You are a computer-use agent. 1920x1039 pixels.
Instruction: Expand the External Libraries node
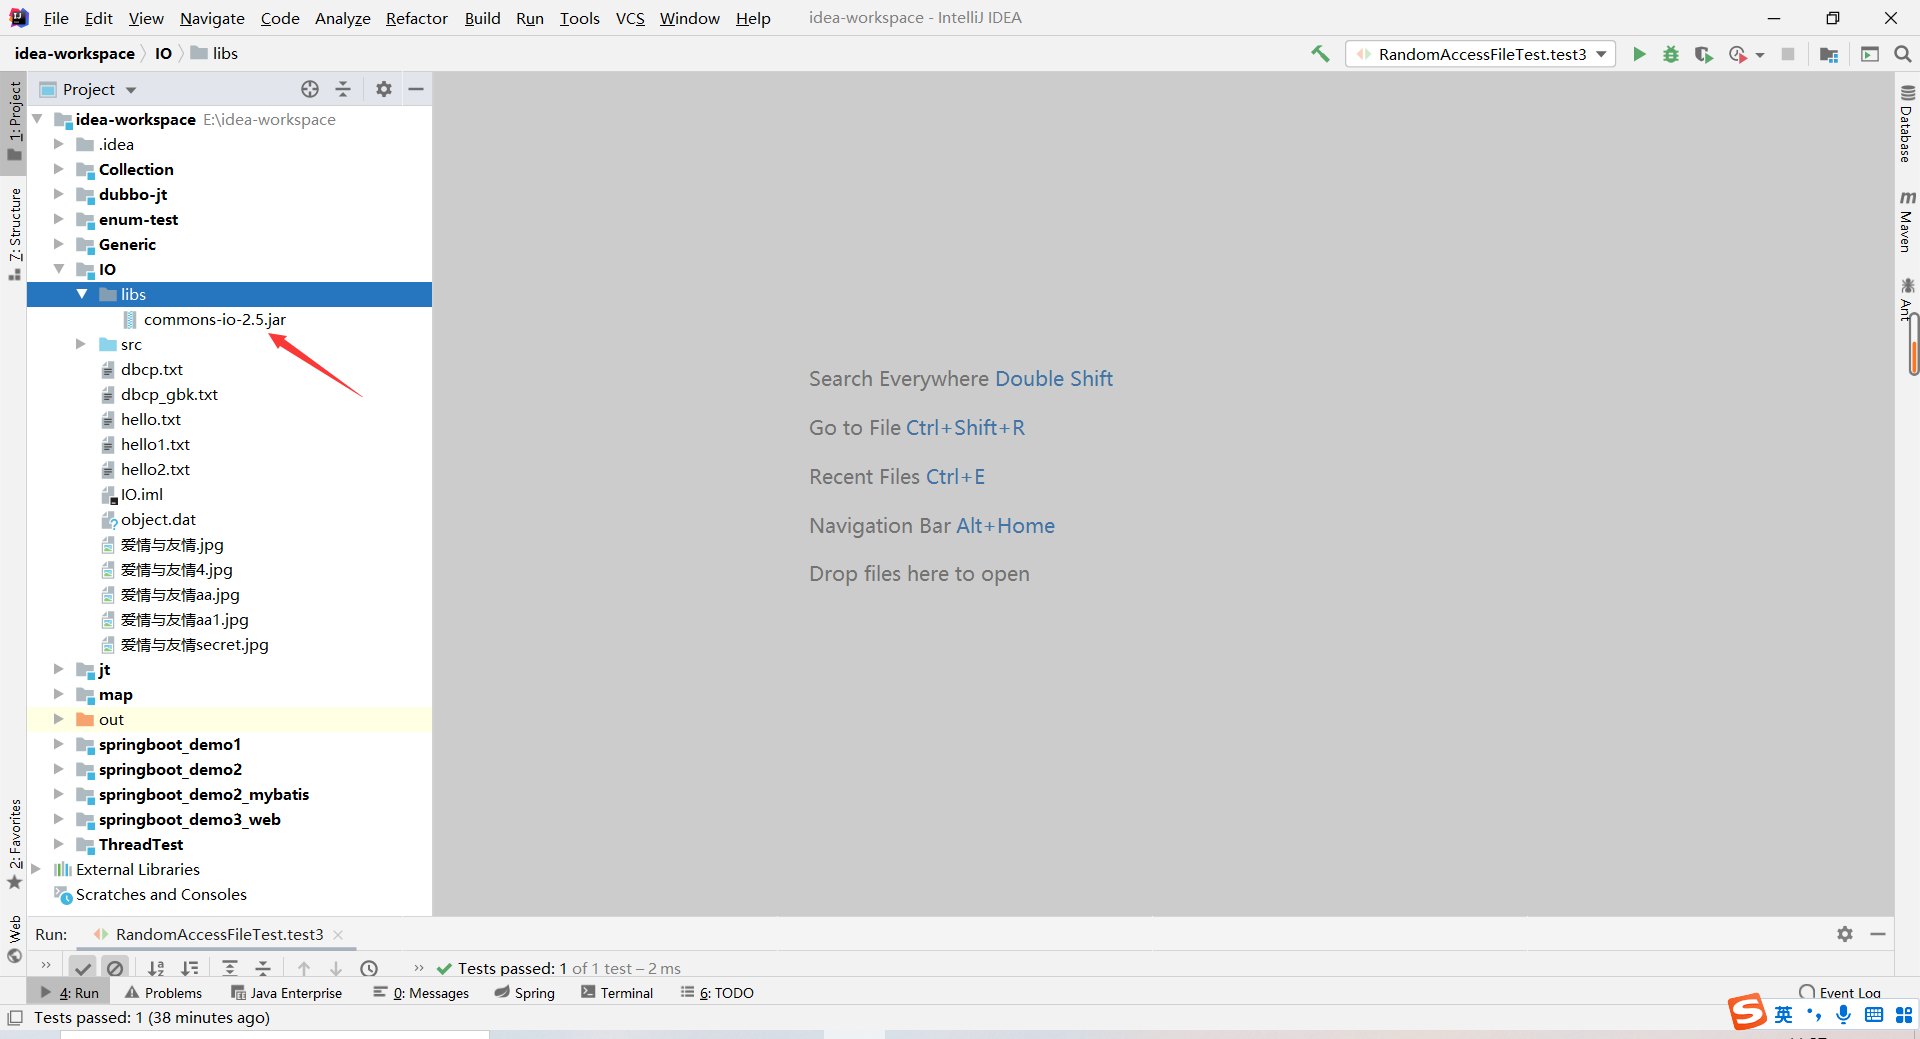(36, 869)
